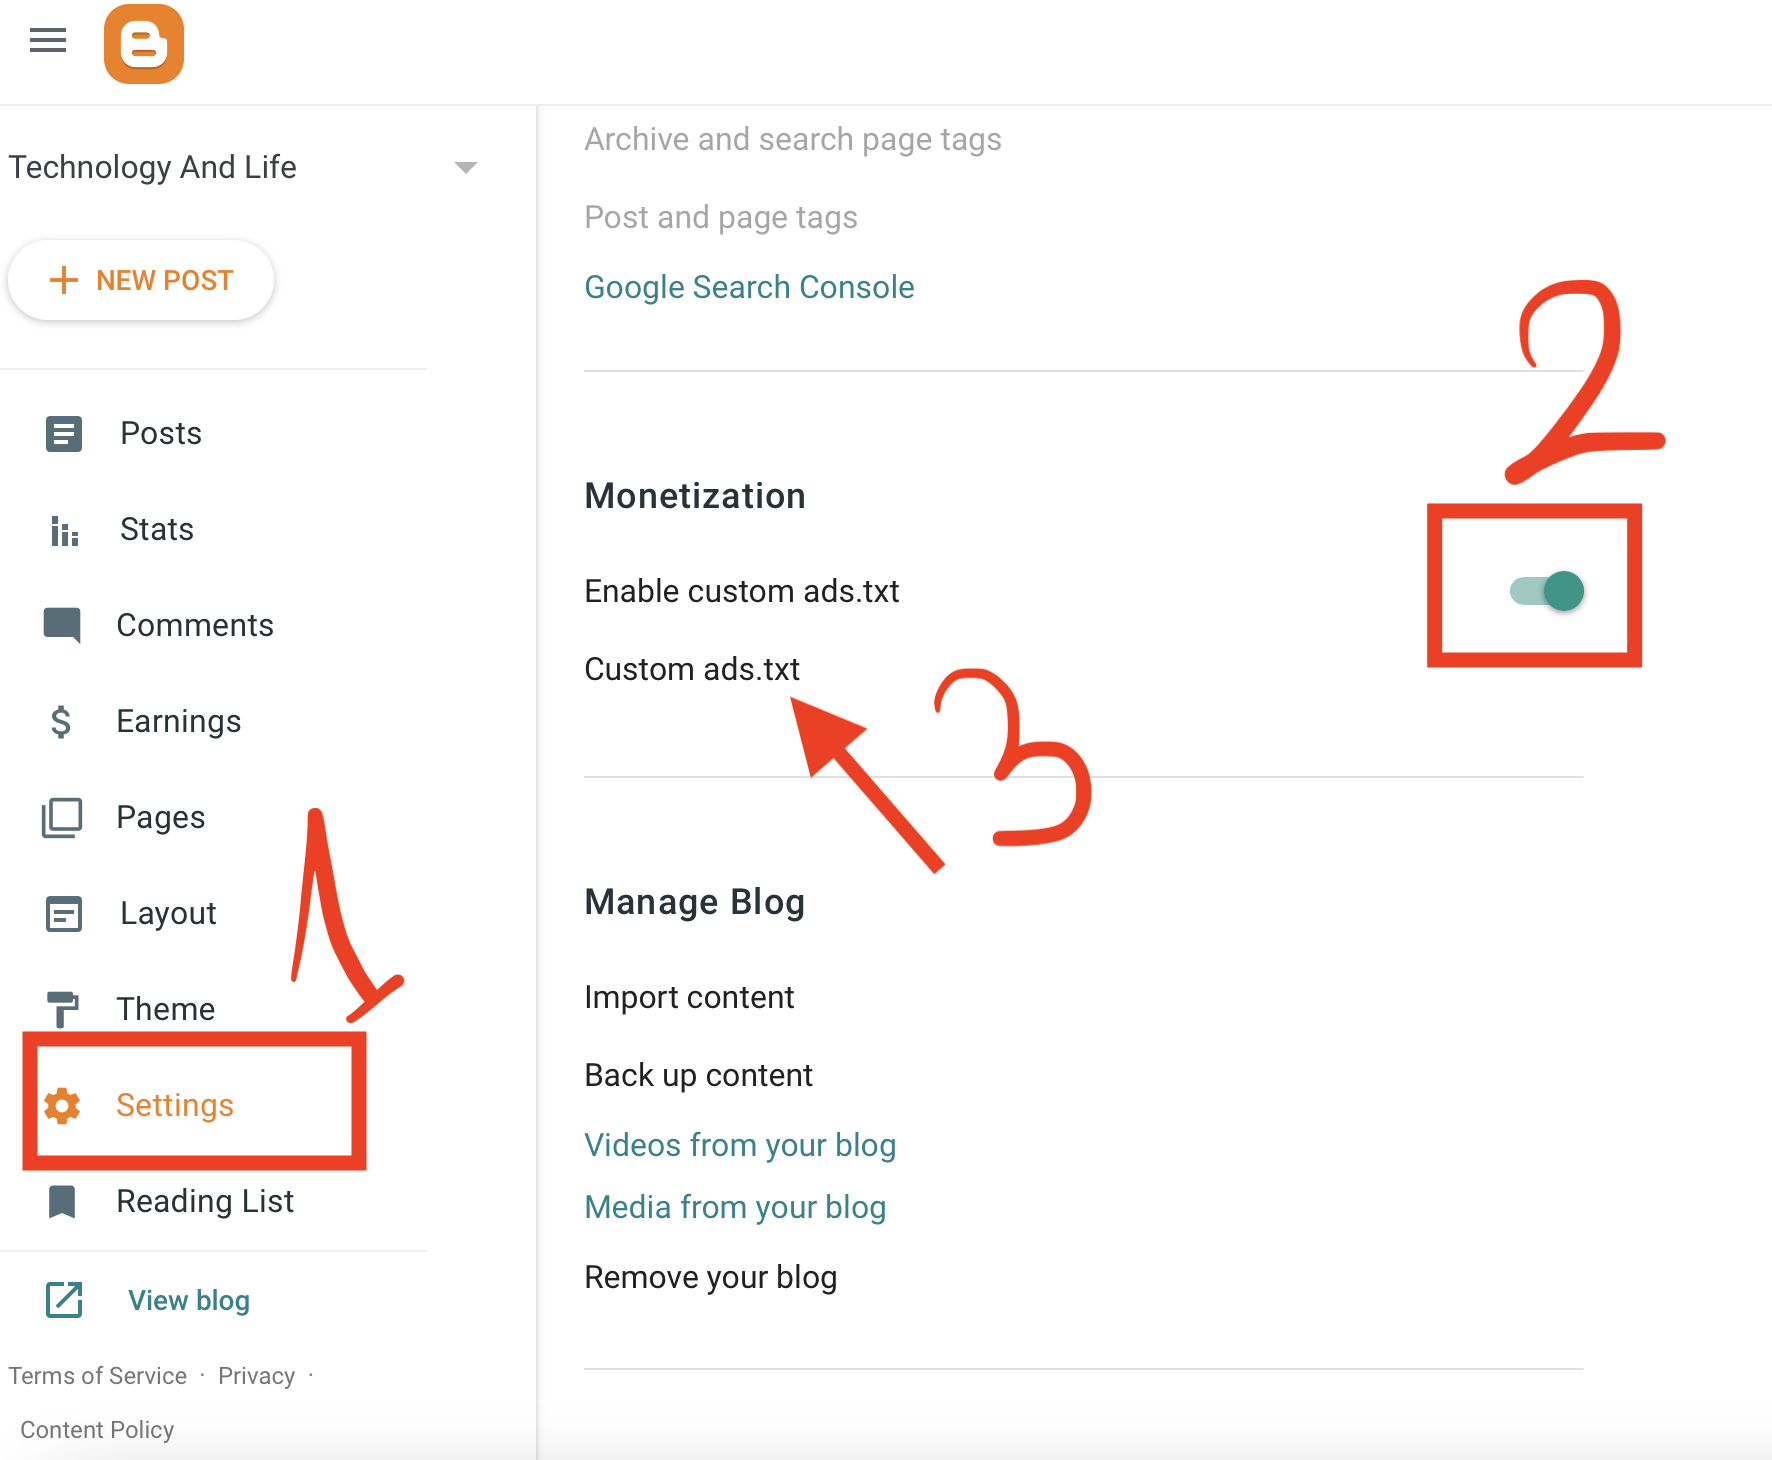1772x1460 pixels.
Task: Open the hamburger navigation menu
Action: tap(47, 41)
